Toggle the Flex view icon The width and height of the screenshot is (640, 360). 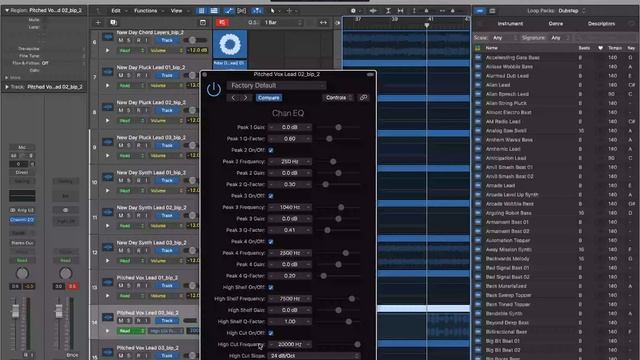point(242,11)
